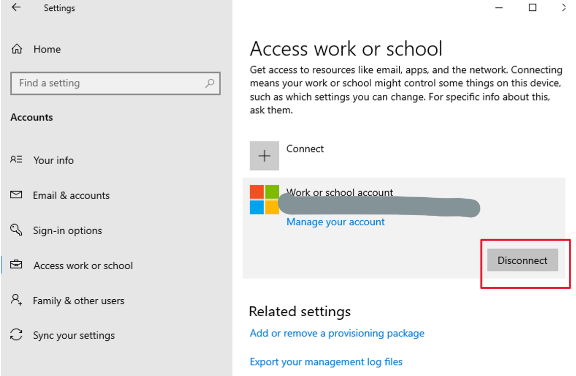Click the plus Connect icon

264,156
